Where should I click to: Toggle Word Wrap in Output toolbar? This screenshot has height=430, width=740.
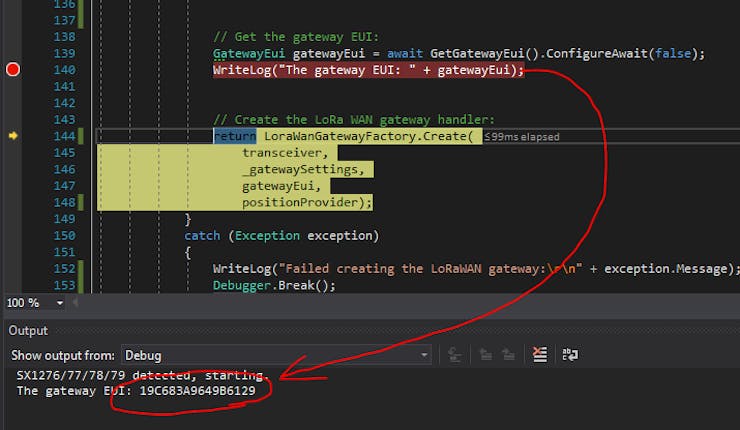point(570,355)
